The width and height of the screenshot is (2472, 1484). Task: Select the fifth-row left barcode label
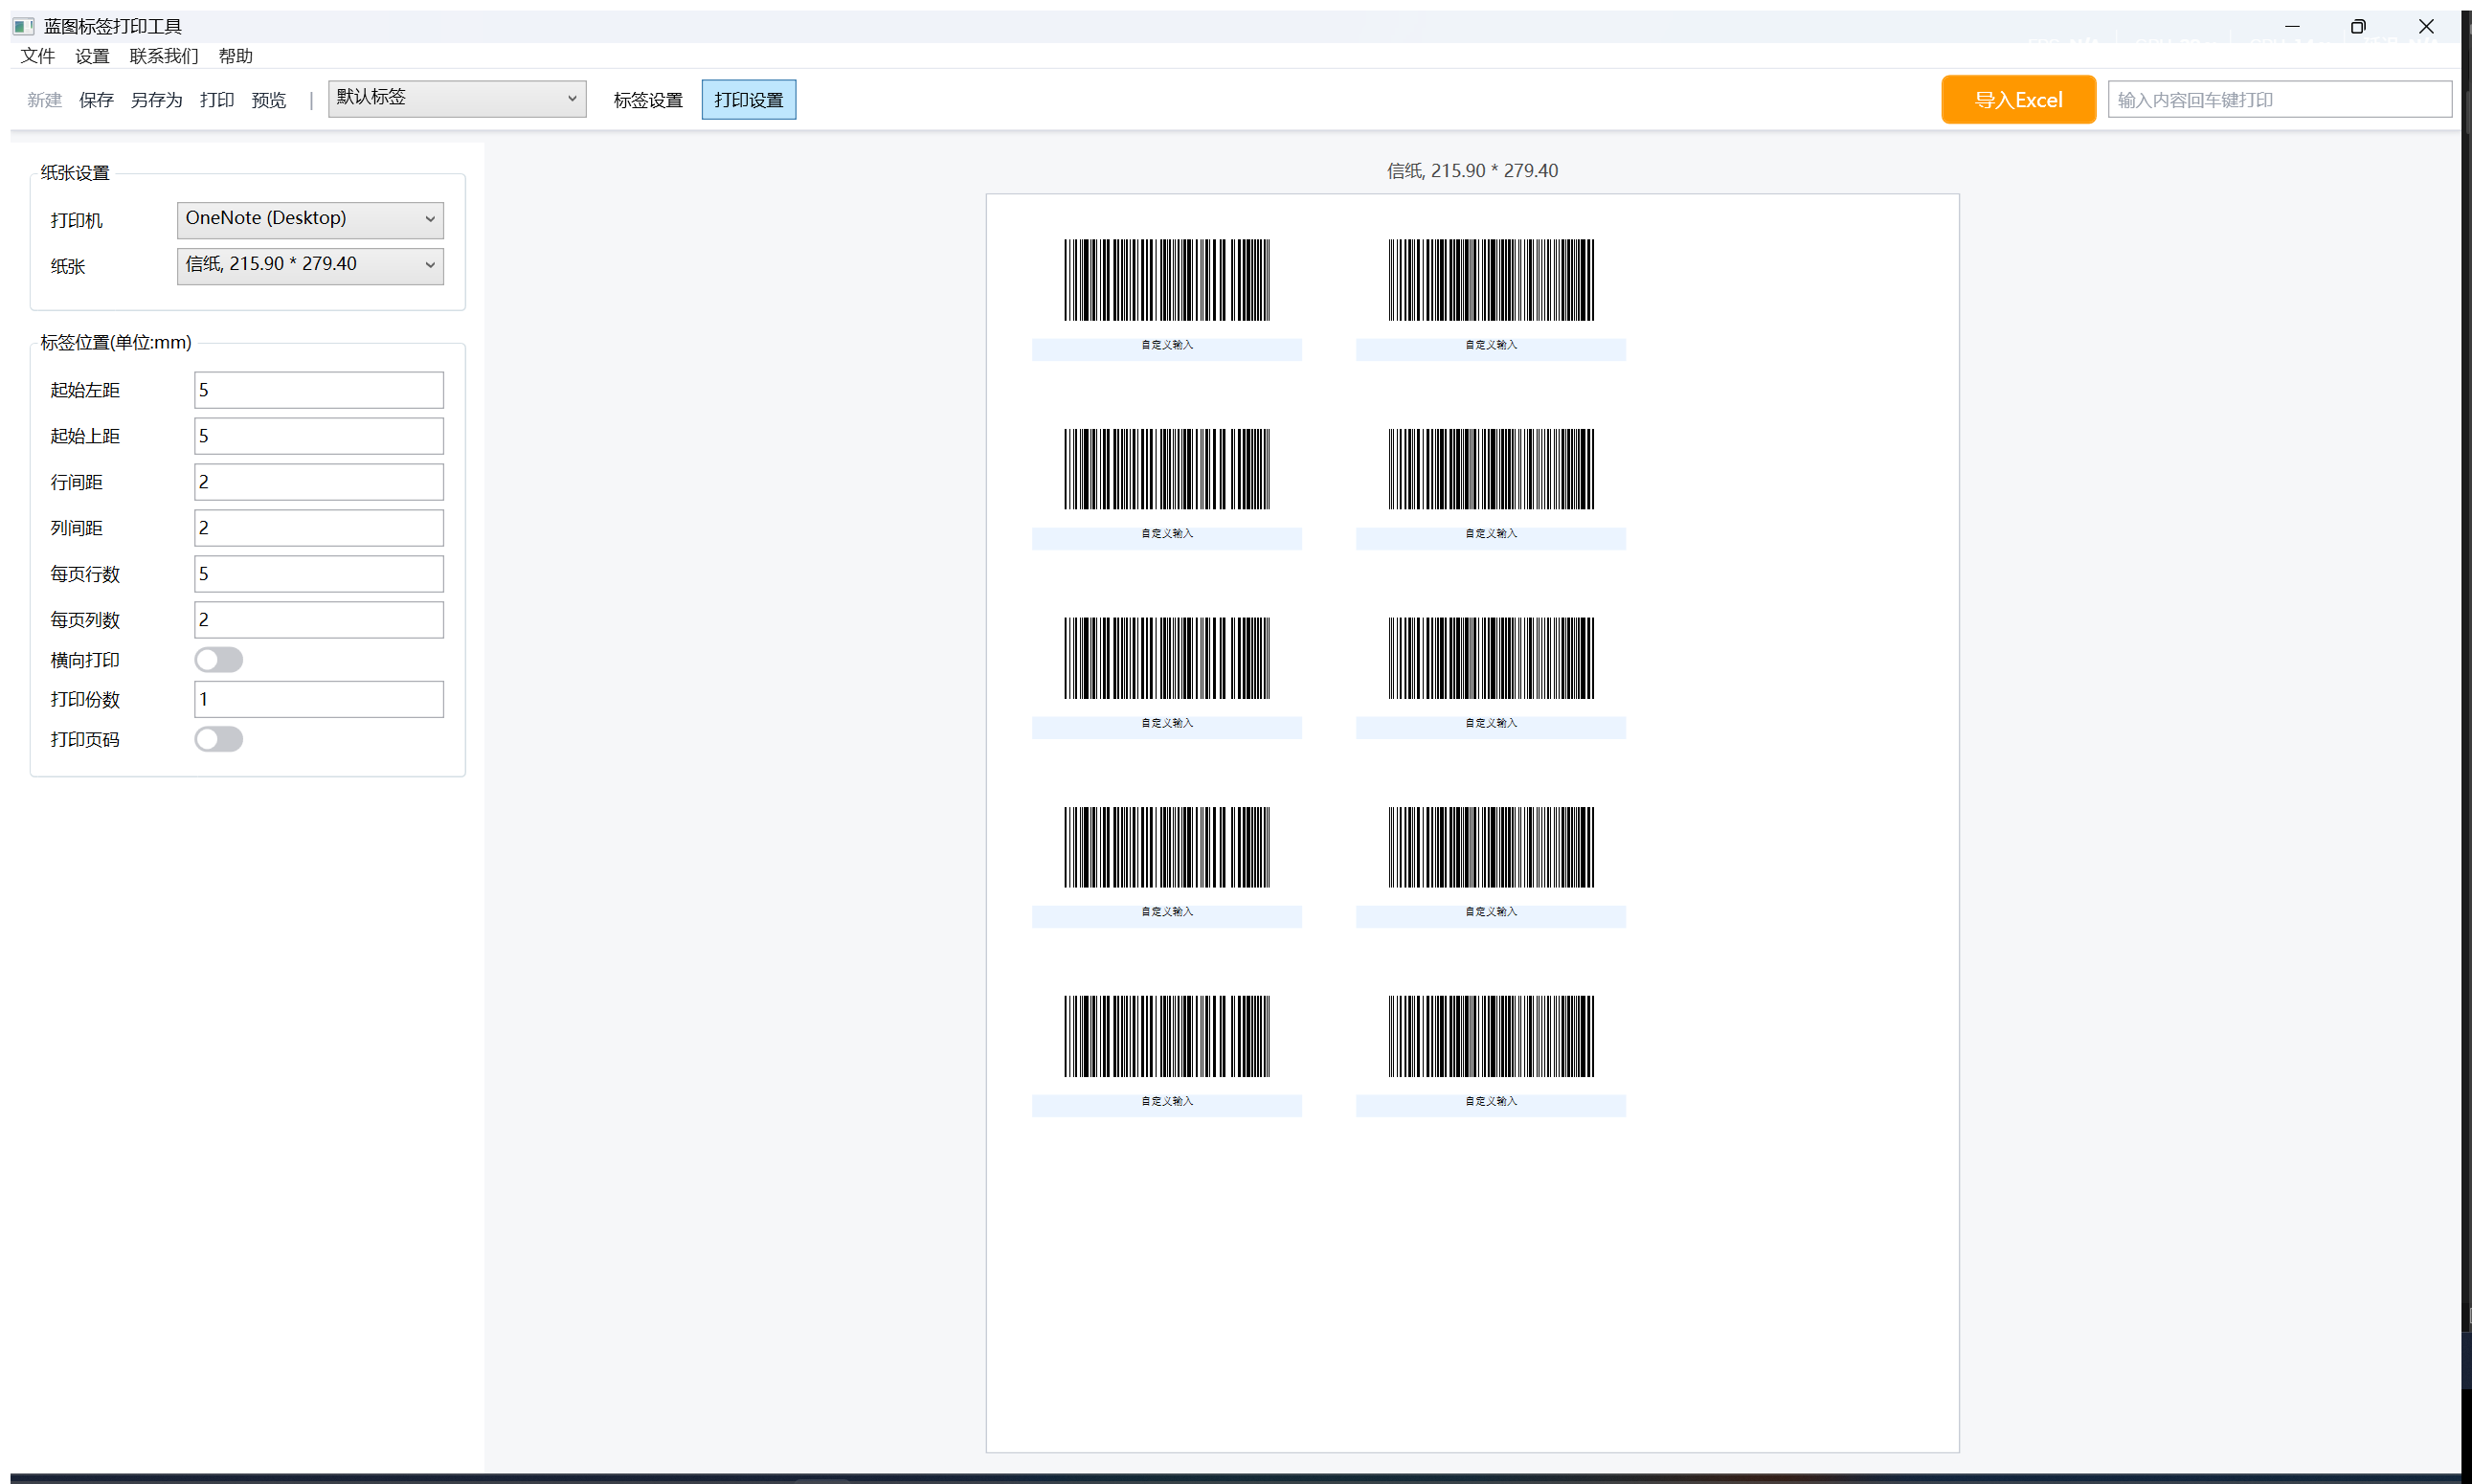1167,1055
